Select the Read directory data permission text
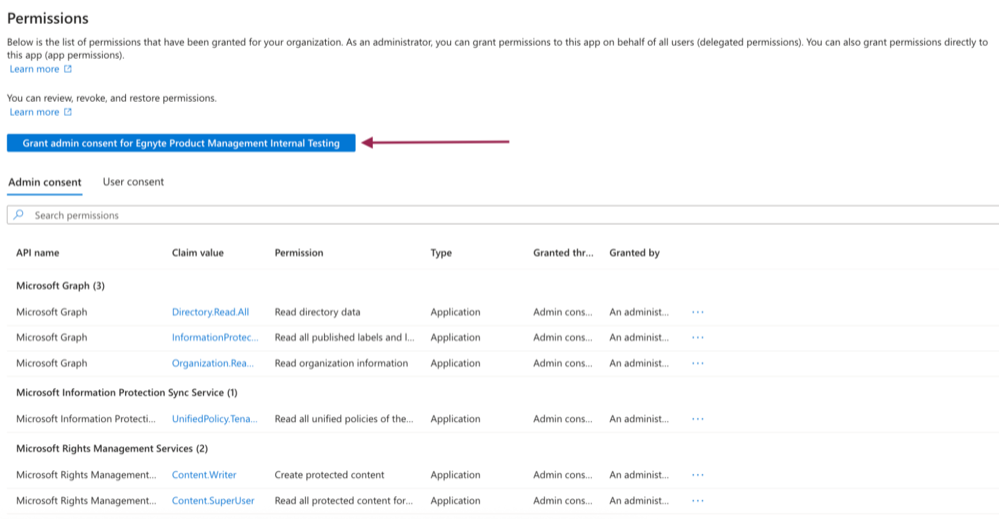 317,312
